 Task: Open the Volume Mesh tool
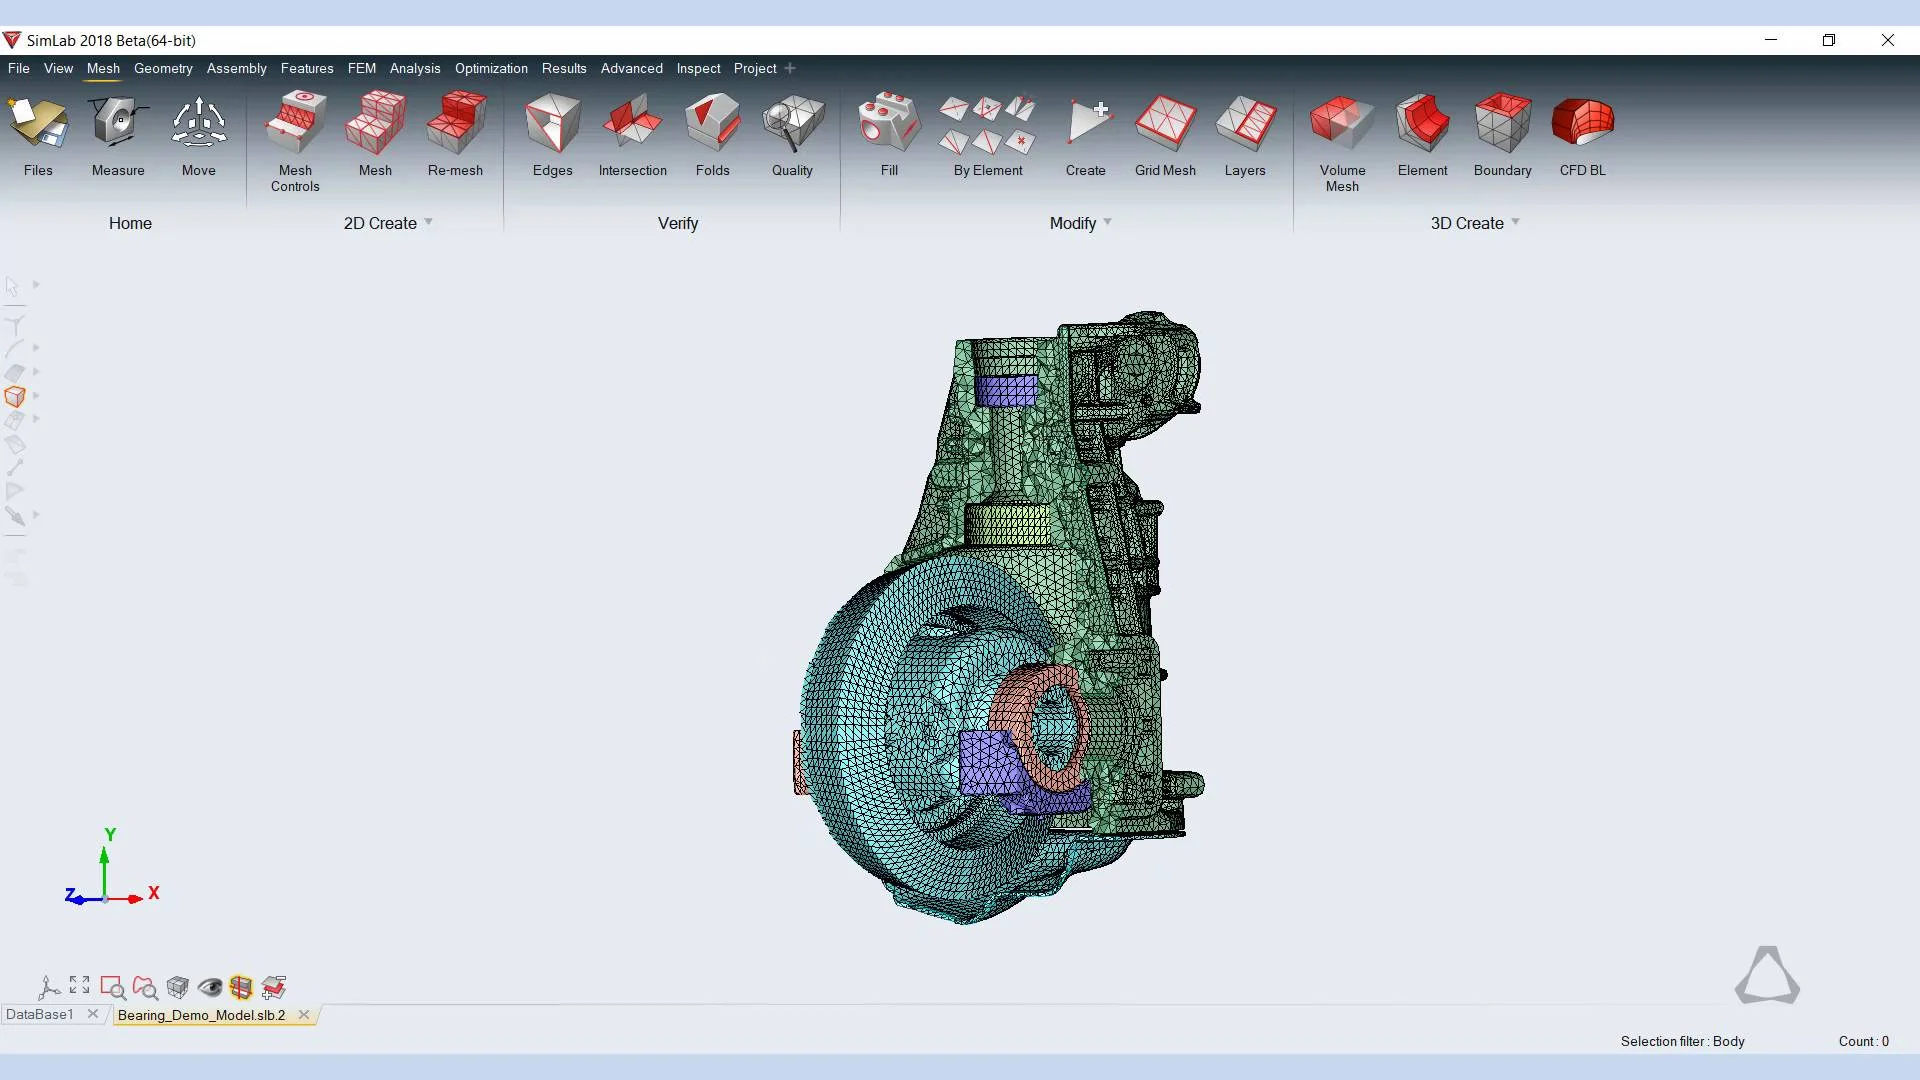click(1341, 125)
